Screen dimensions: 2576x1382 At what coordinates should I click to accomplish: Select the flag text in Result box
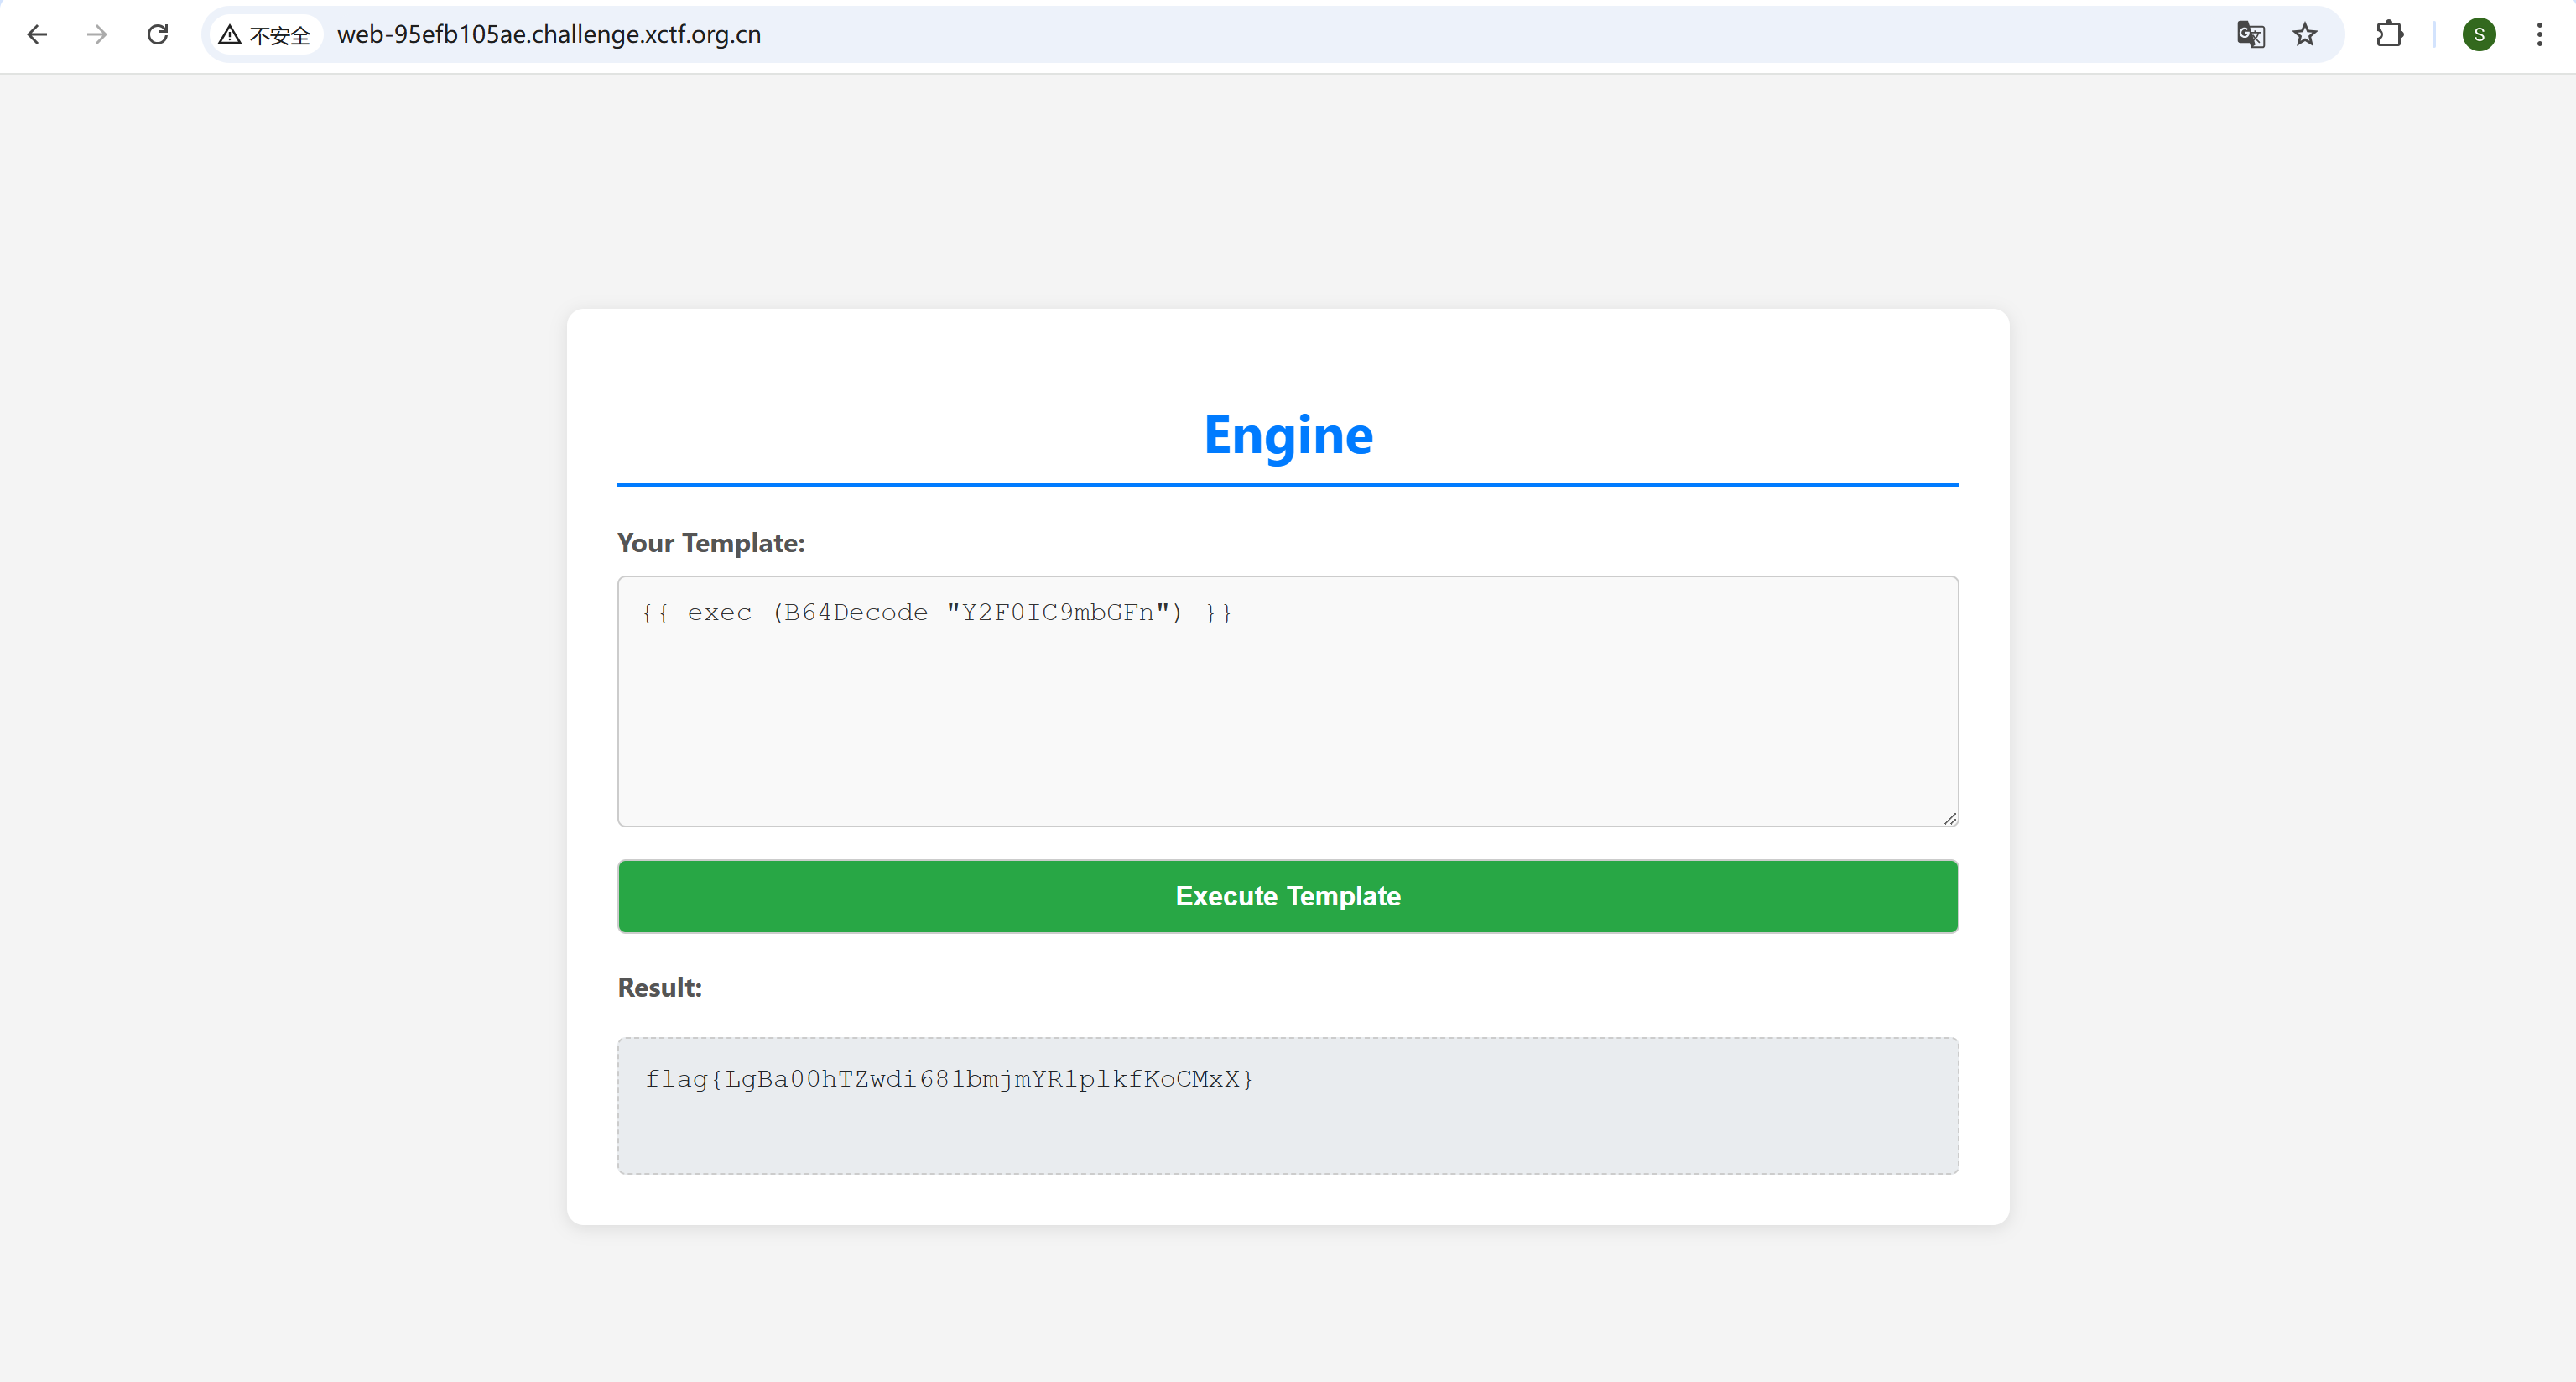pyautogui.click(x=949, y=1079)
